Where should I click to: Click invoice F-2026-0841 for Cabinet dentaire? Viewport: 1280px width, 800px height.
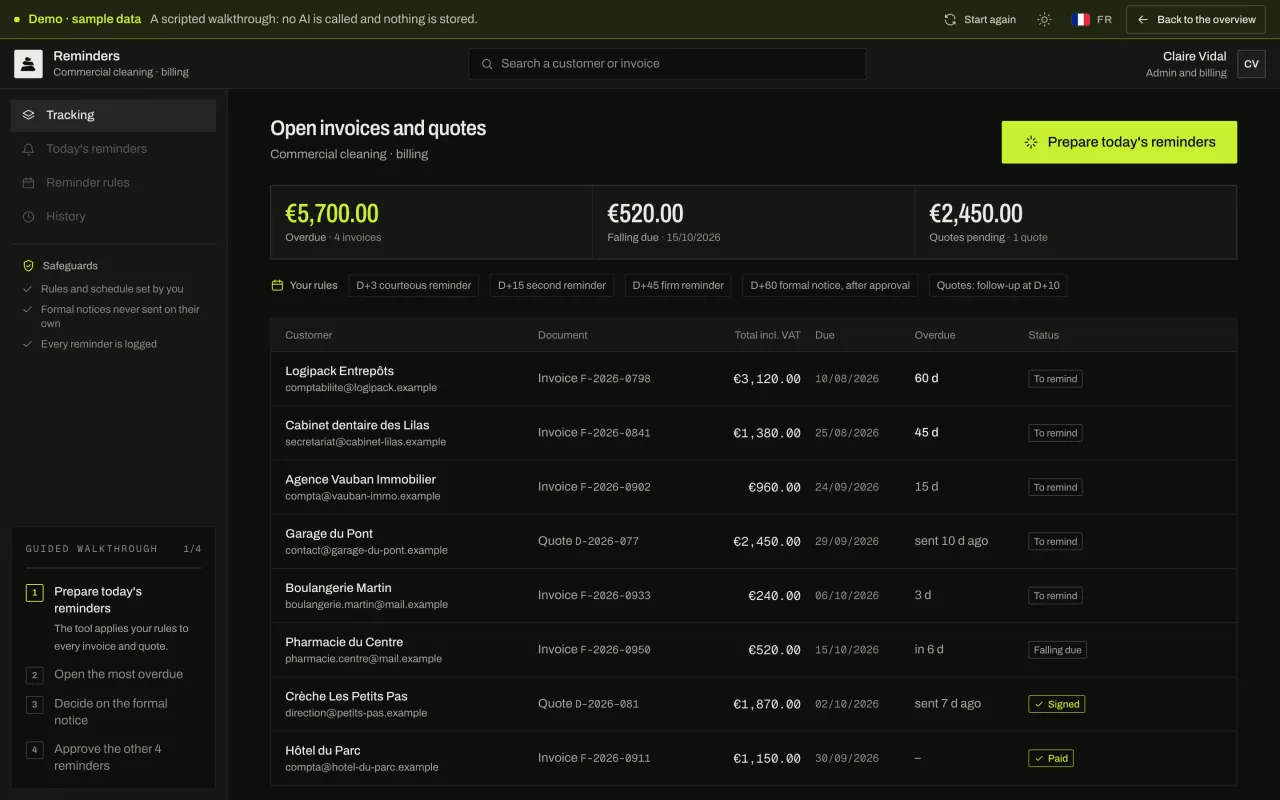[x=594, y=433]
